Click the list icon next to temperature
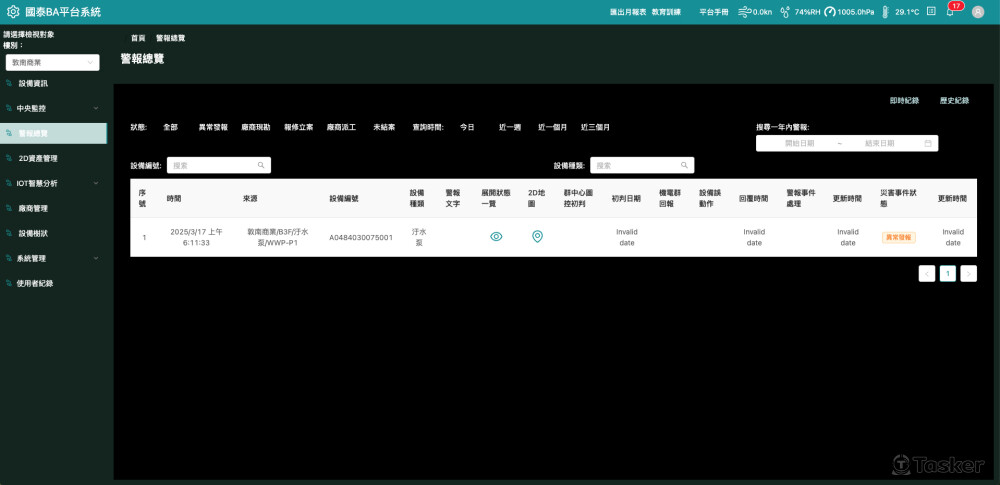The image size is (1000, 485). (931, 11)
